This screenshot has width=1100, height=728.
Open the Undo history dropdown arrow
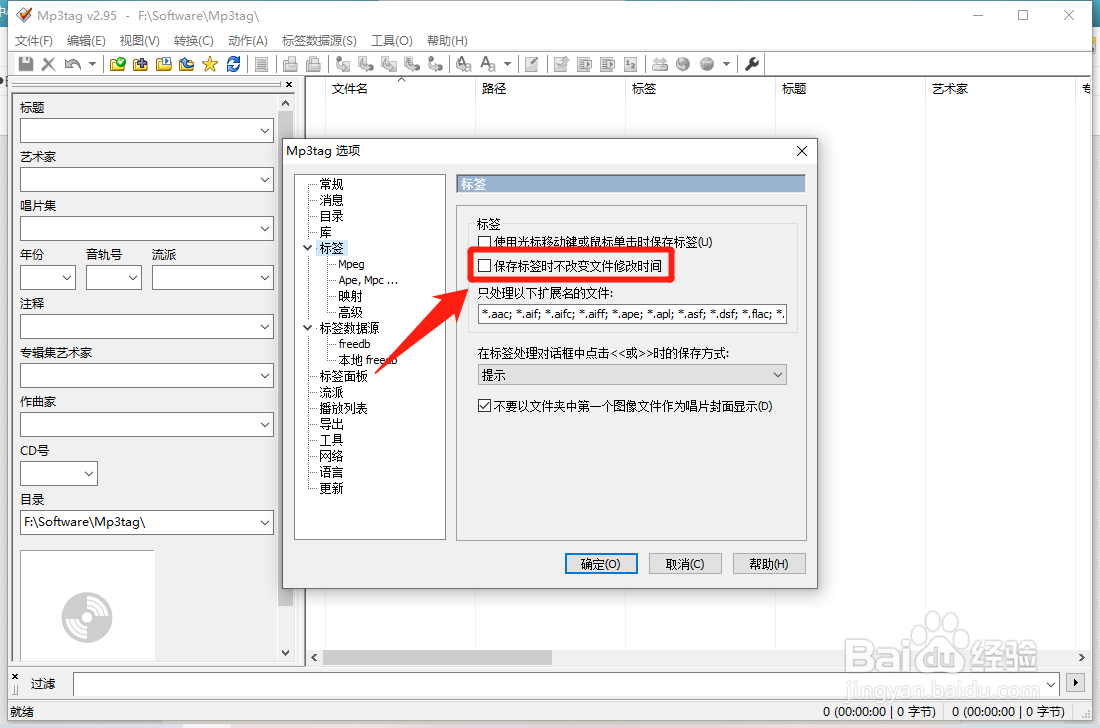[x=92, y=64]
